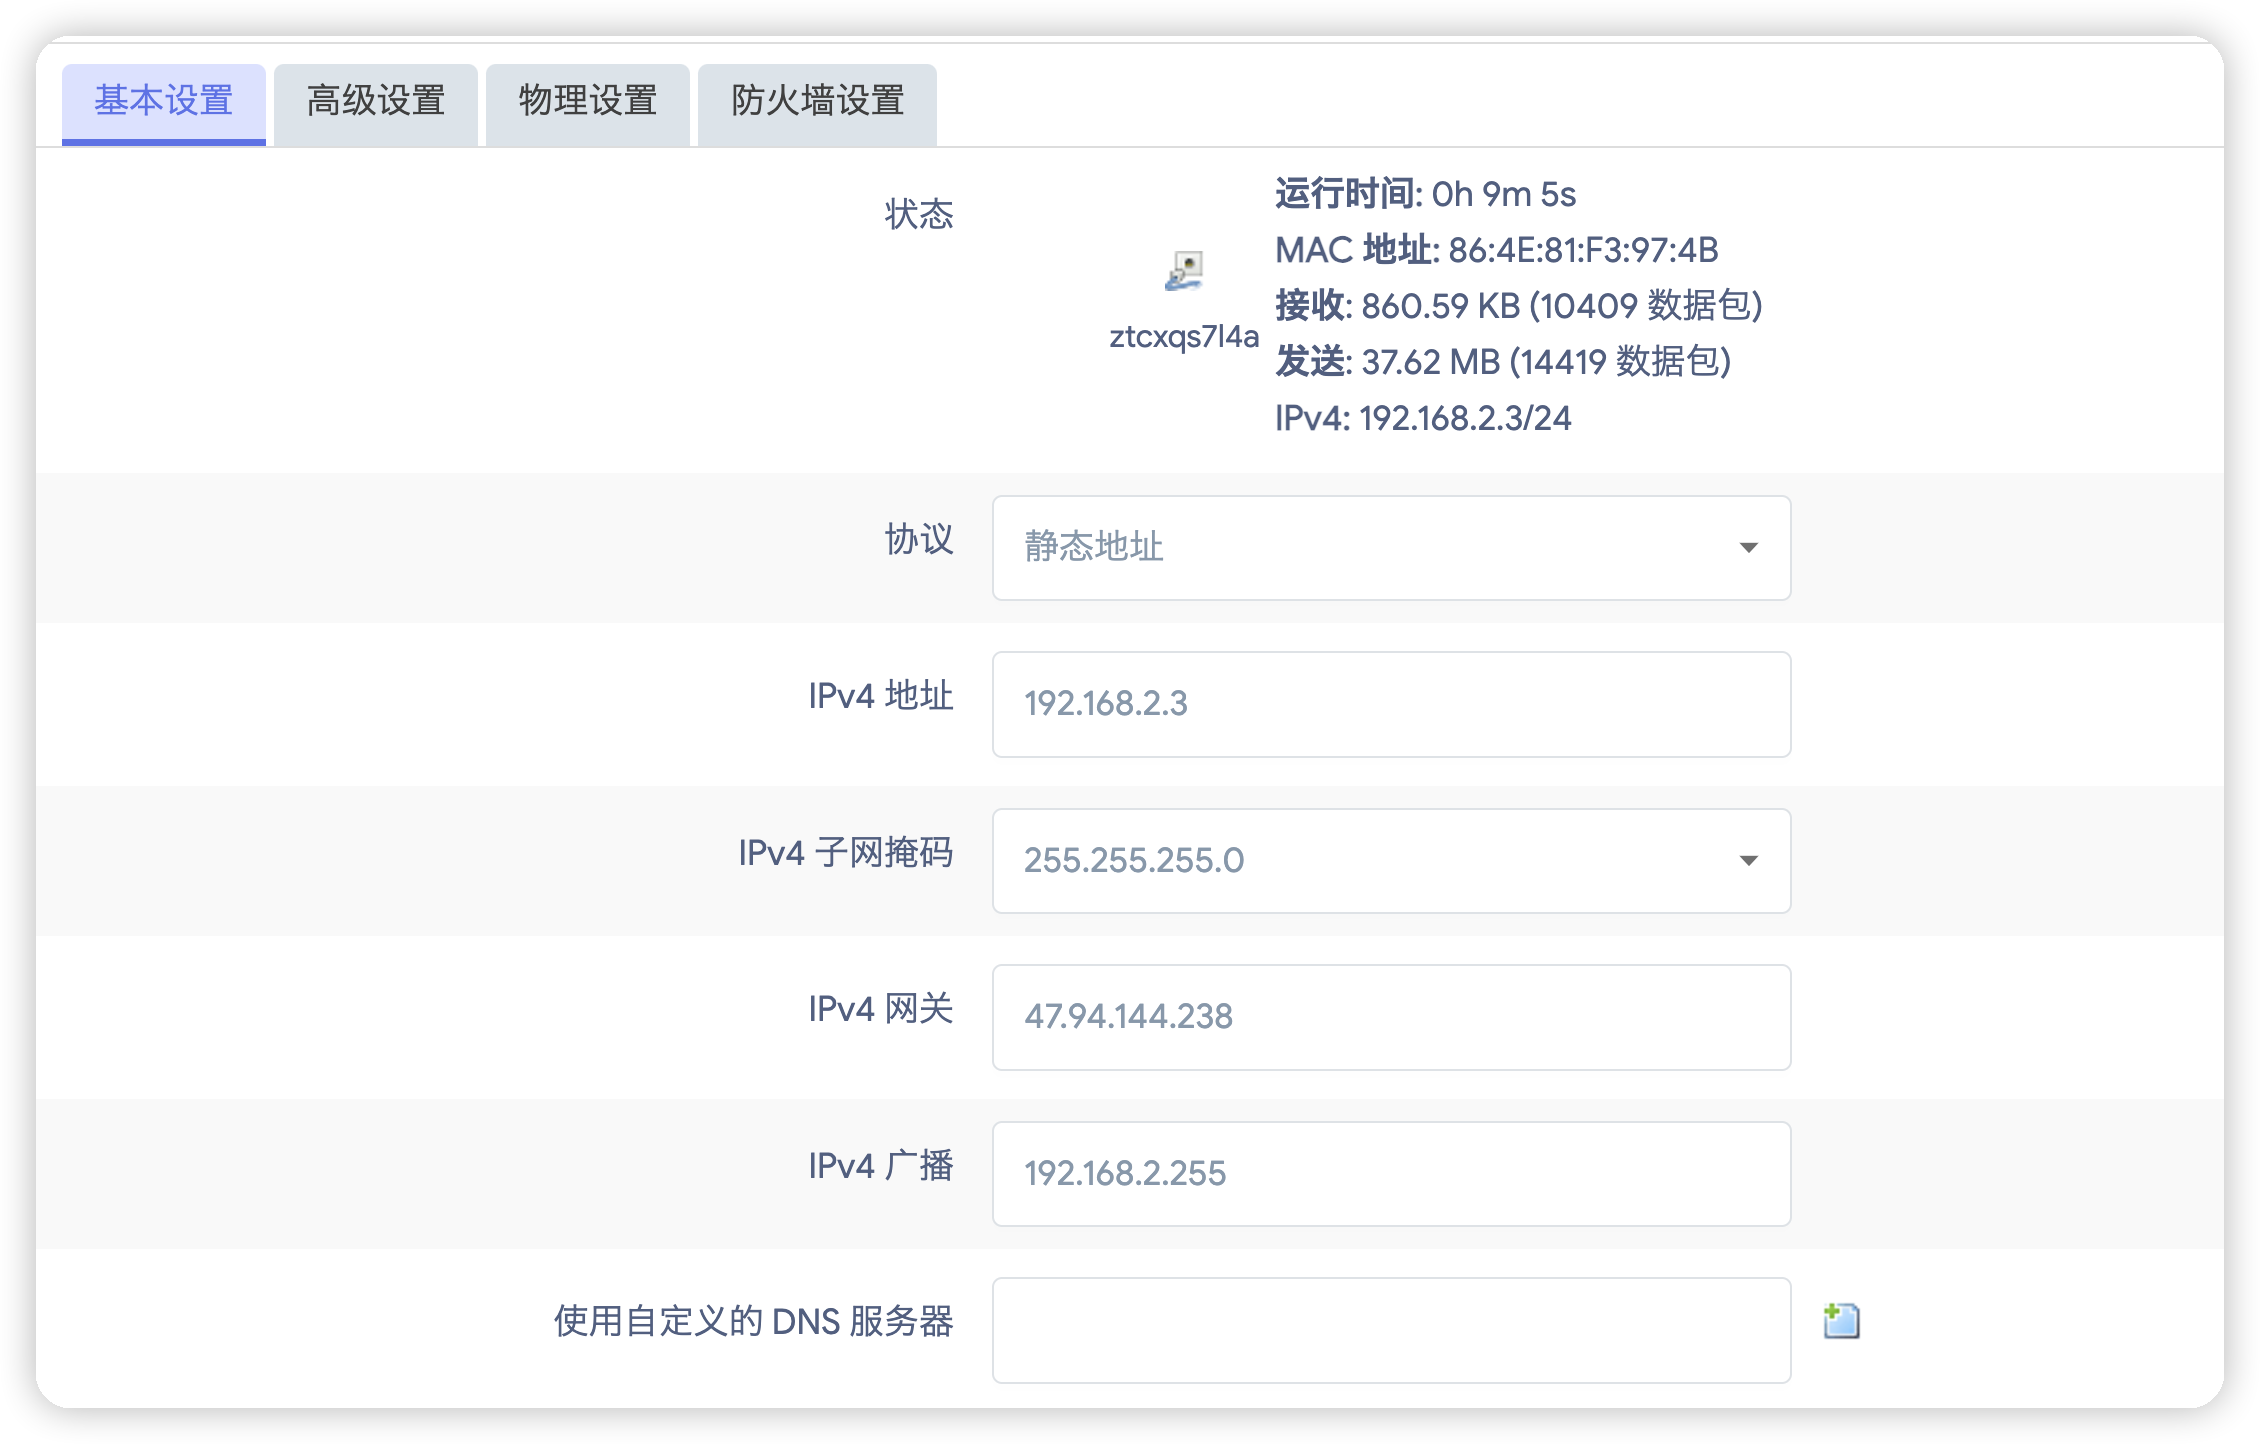Switch to the 高级设置 tab
Image resolution: width=2260 pixels, height=1444 pixels.
[x=375, y=102]
